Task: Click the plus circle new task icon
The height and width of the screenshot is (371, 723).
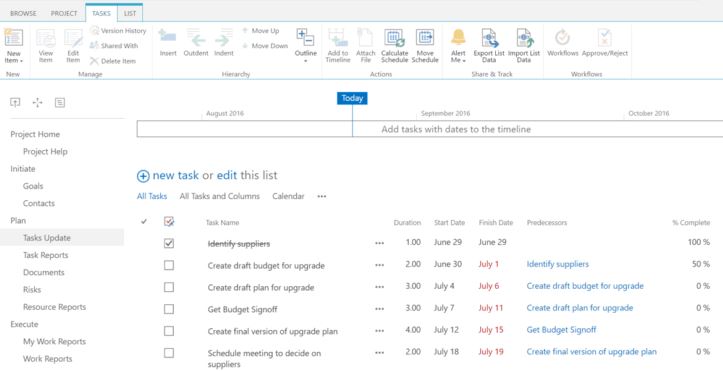Action: 143,176
